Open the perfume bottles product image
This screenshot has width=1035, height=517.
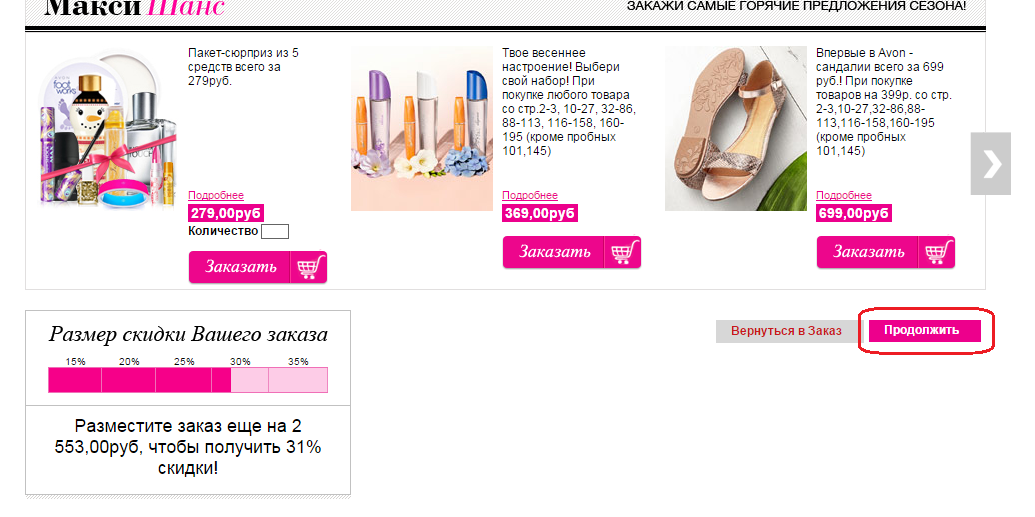422,129
